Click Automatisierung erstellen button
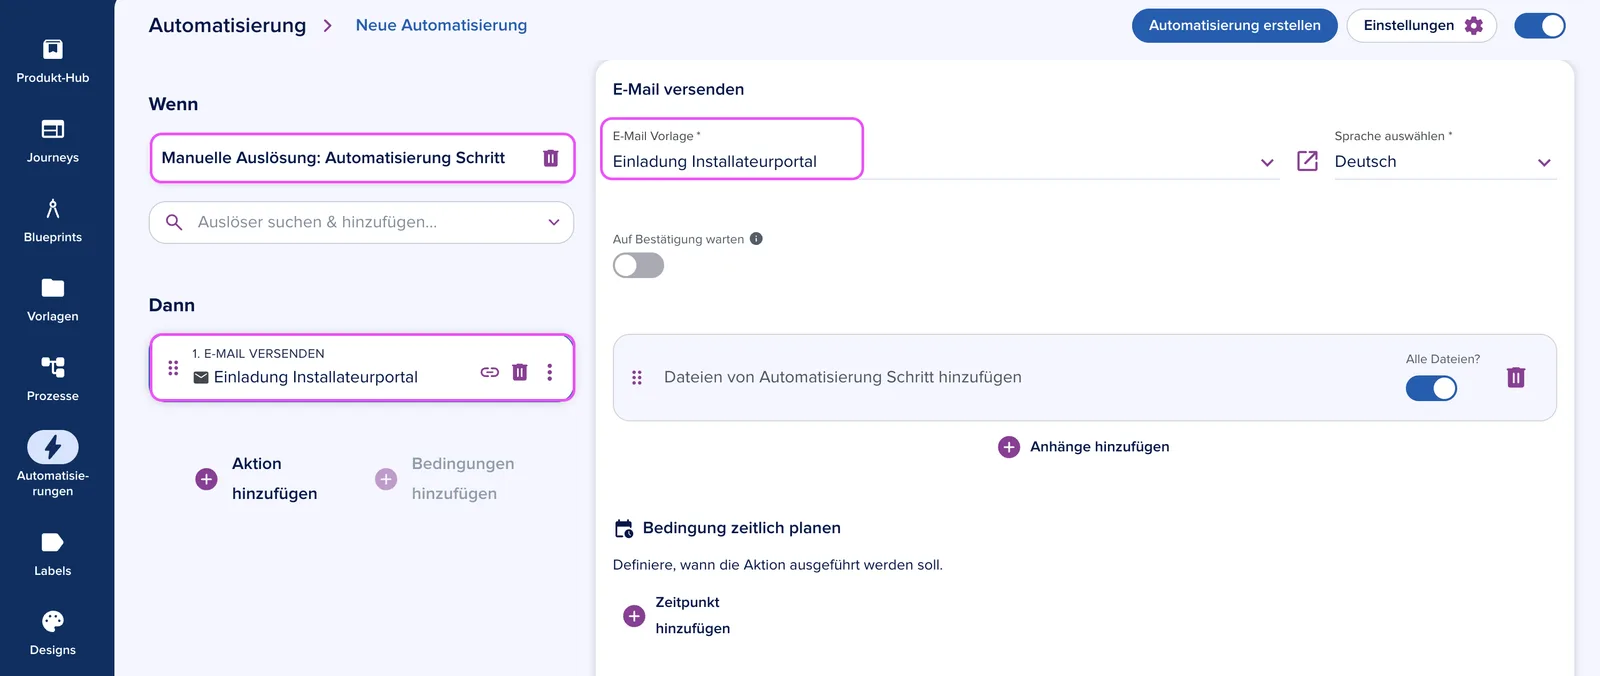The image size is (1600, 676). pyautogui.click(x=1235, y=26)
